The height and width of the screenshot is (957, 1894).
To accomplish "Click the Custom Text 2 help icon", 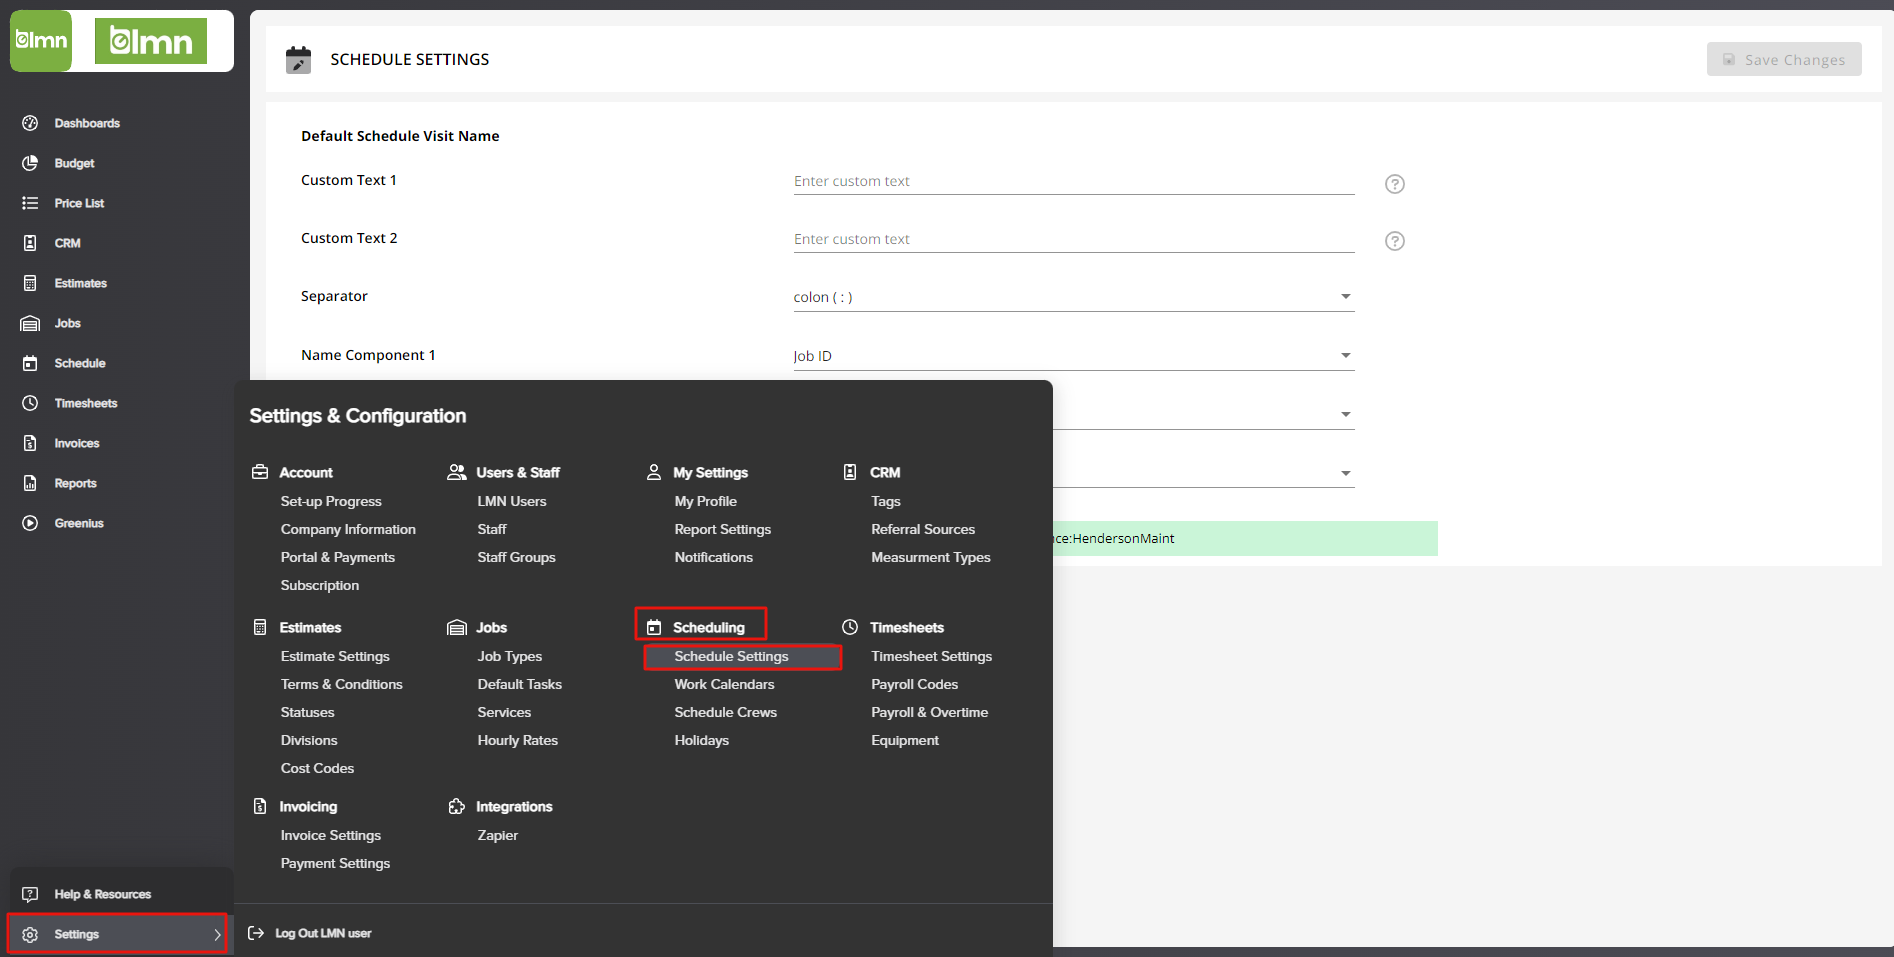I will (x=1395, y=241).
